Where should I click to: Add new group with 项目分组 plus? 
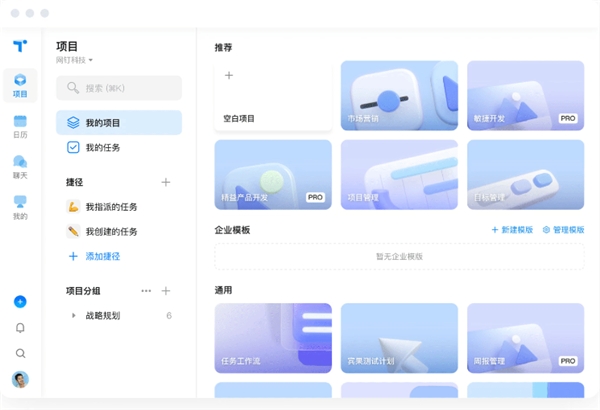click(166, 291)
